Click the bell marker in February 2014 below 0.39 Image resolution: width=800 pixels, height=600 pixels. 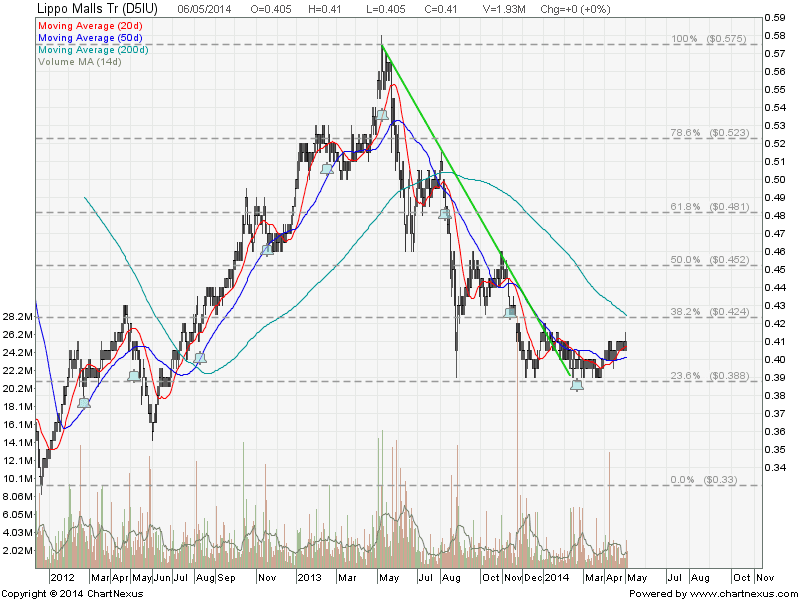[x=577, y=385]
